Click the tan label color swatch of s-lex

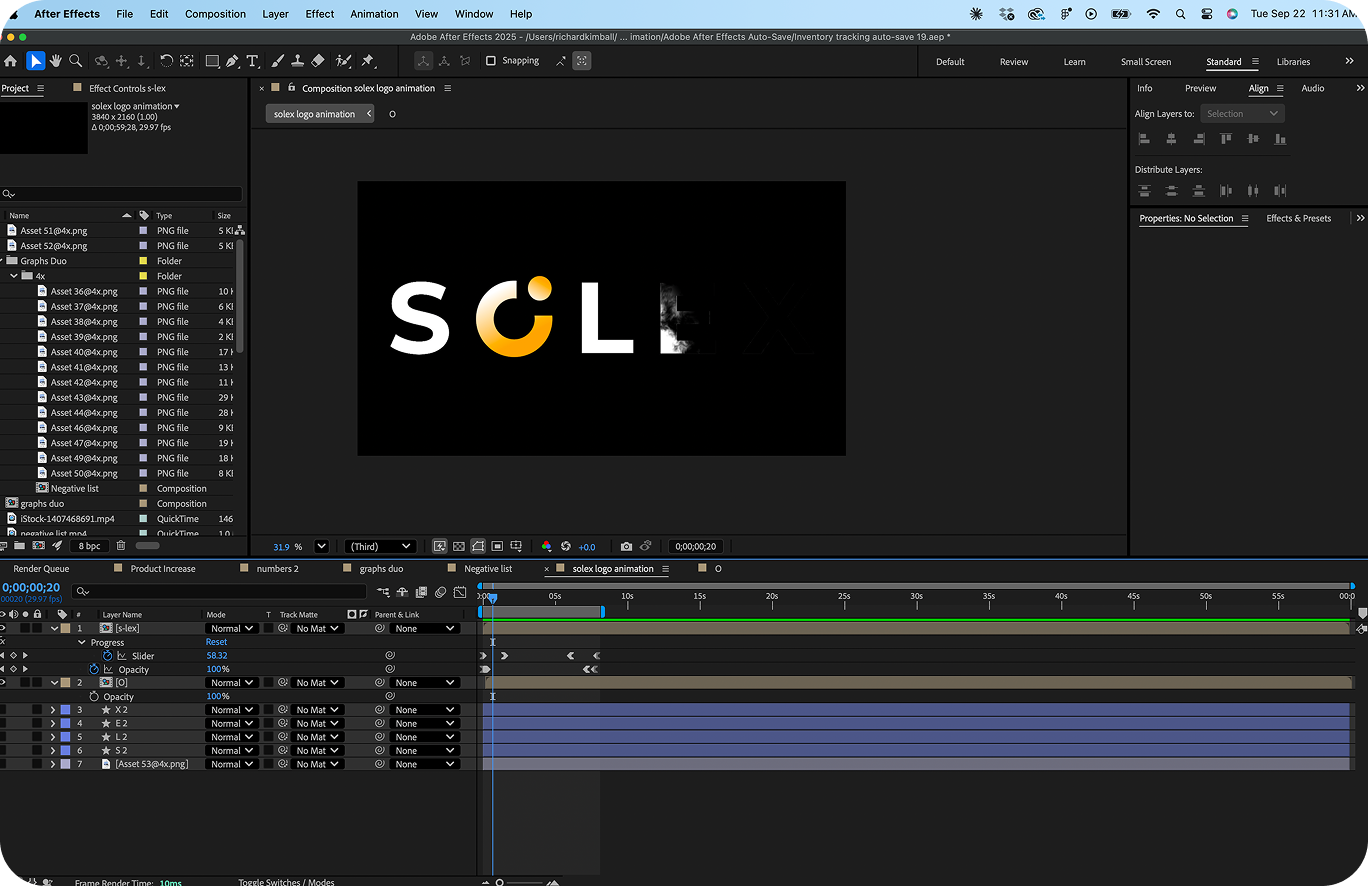click(65, 629)
